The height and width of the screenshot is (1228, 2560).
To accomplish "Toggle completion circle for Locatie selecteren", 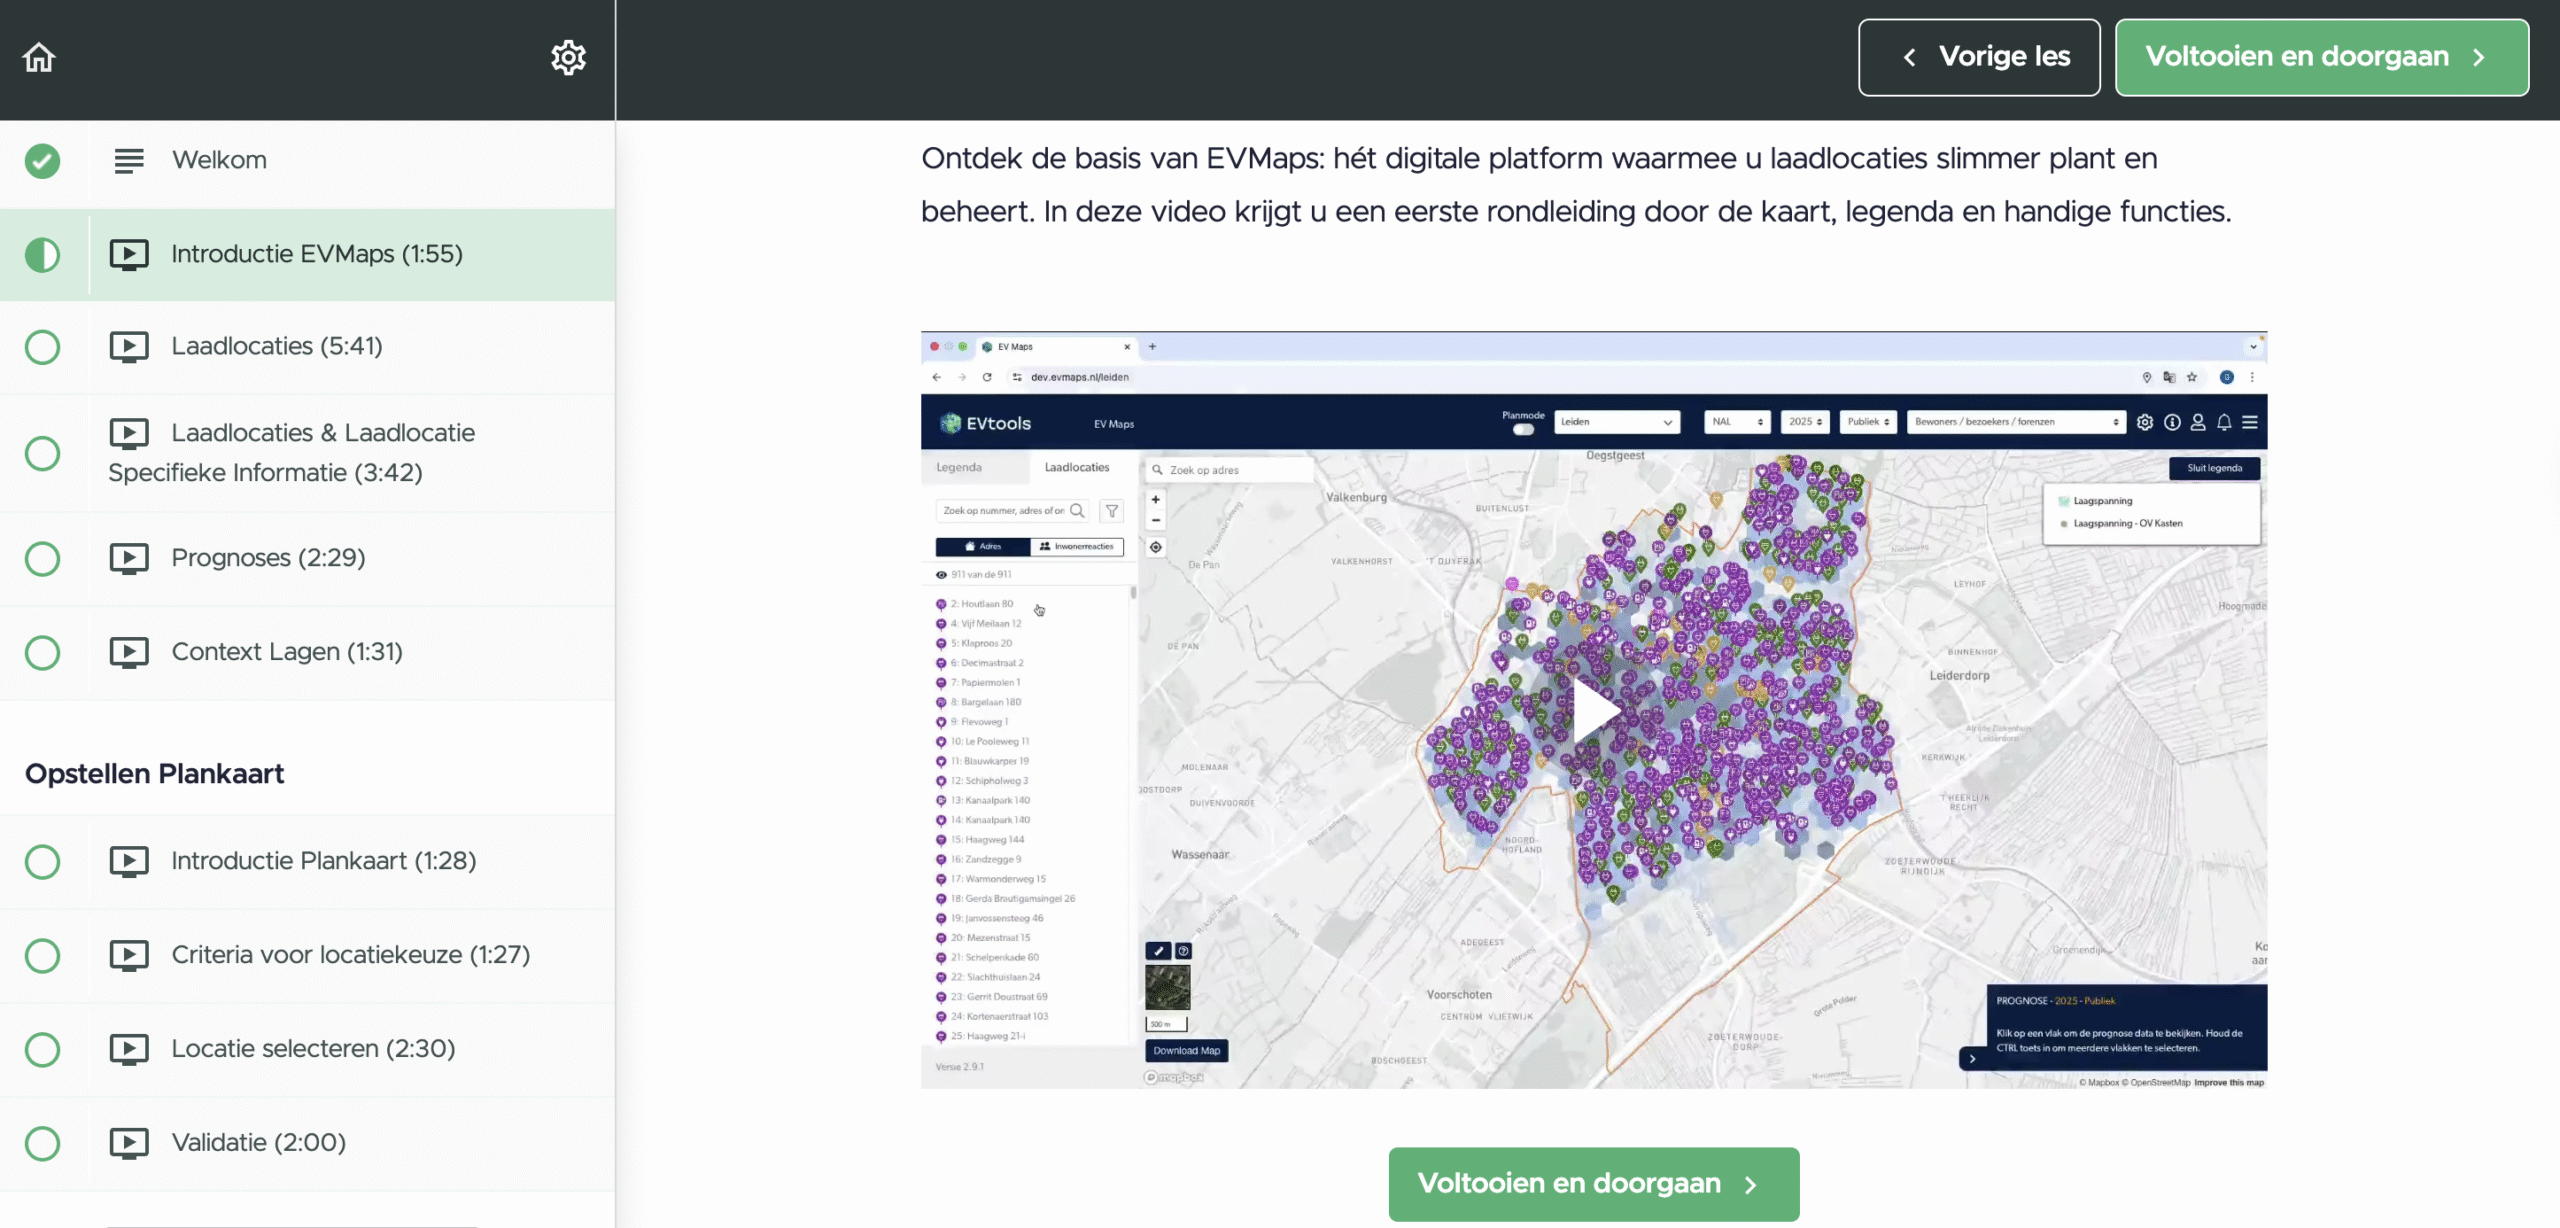I will (x=42, y=1049).
